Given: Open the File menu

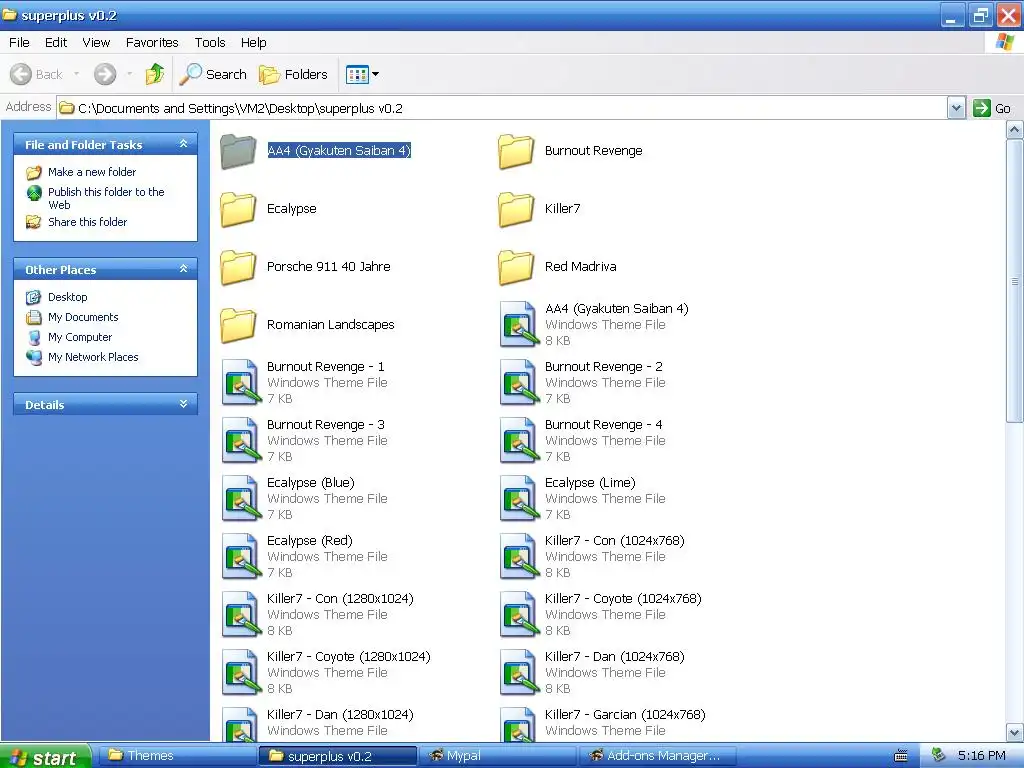Looking at the screenshot, I should click(19, 42).
